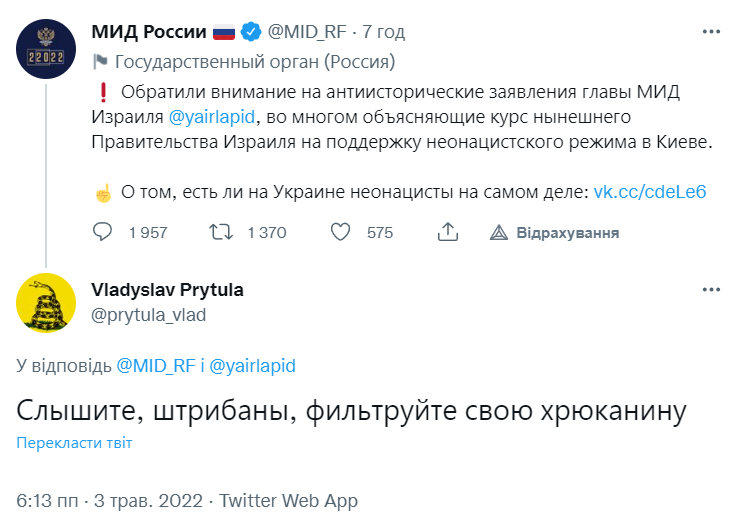Screen dimensions: 744x523
Task: Open the vk.cc/cdeLe6 link
Action: tap(650, 191)
